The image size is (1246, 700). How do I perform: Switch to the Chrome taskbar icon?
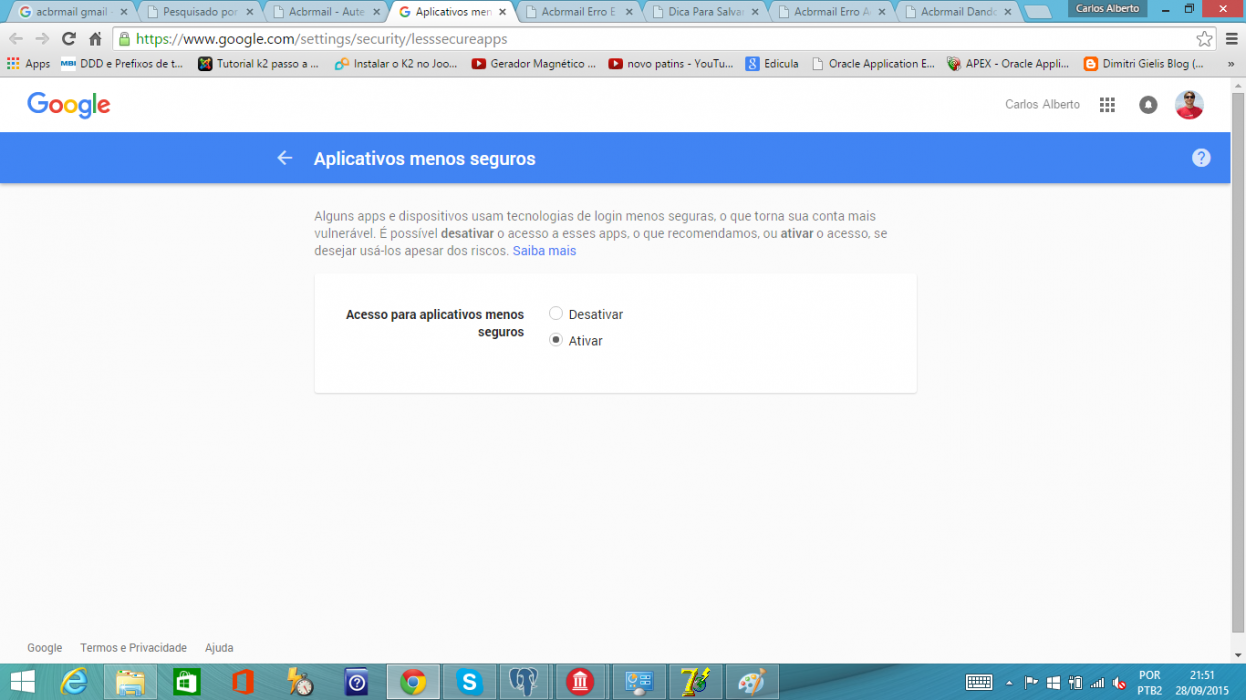[x=412, y=682]
